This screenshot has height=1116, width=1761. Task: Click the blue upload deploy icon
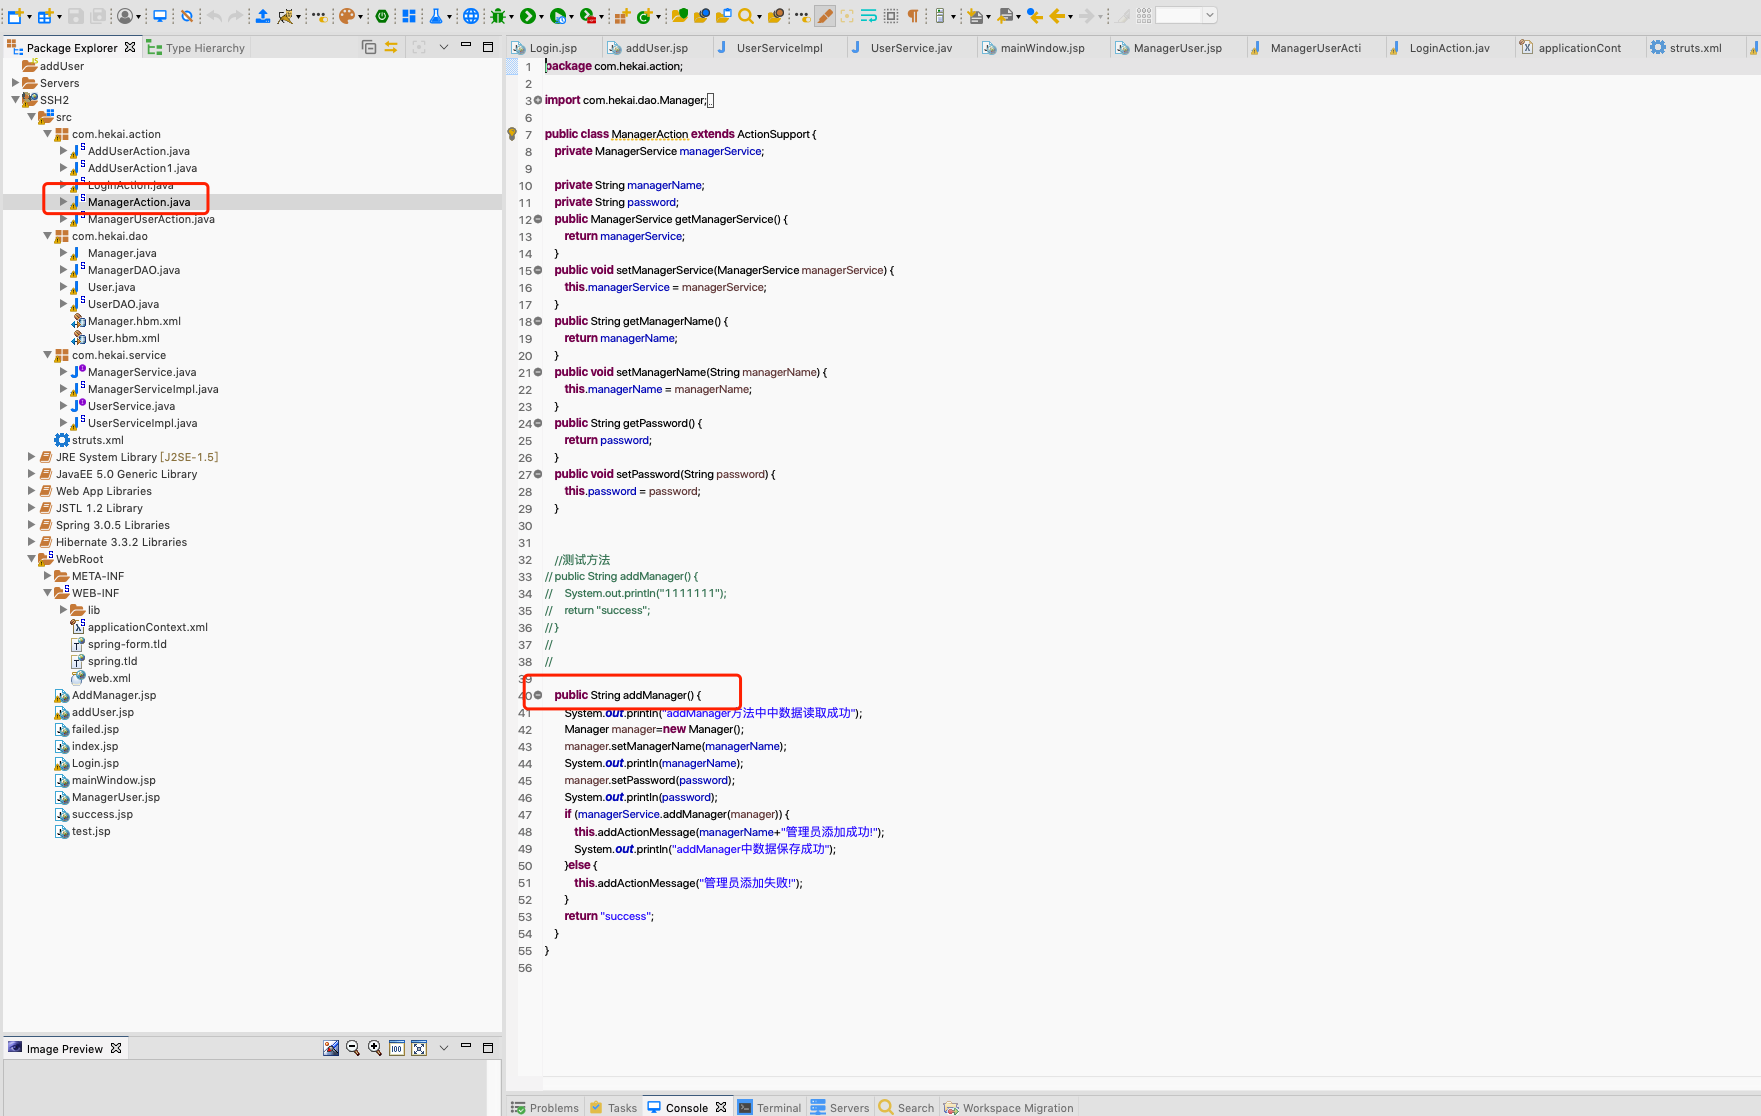tap(263, 16)
